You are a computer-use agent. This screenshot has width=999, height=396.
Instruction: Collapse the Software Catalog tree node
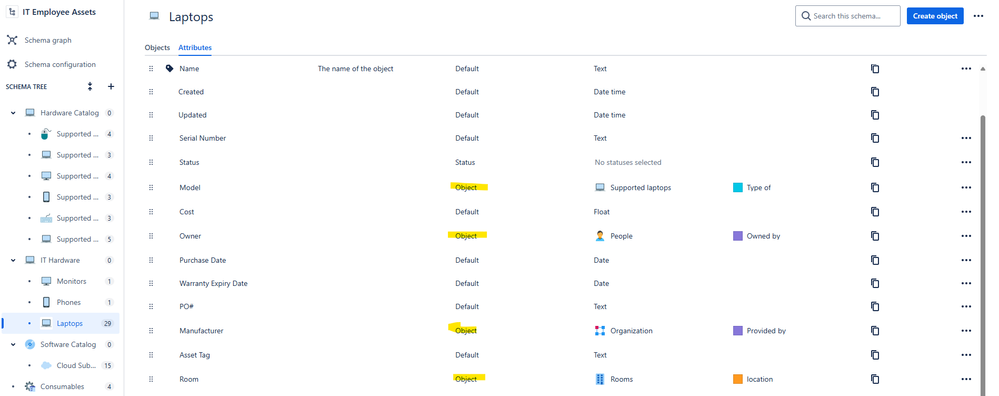click(x=13, y=344)
